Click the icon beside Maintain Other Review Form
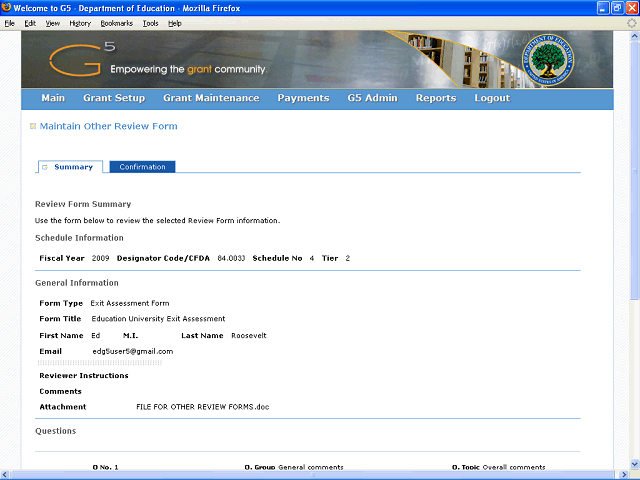Screen dimensions: 640x480 [x=33, y=126]
